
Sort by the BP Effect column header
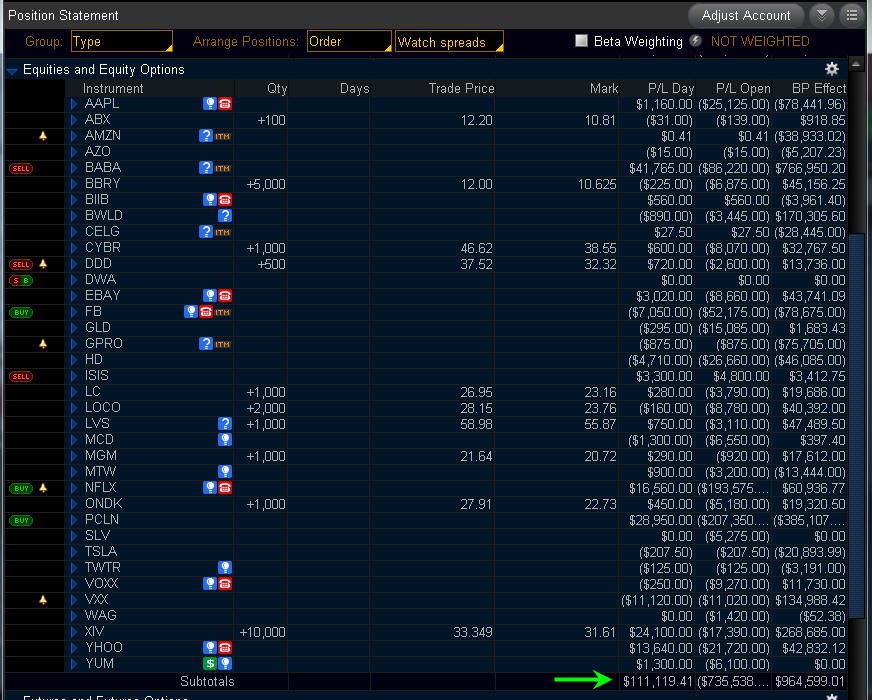819,88
